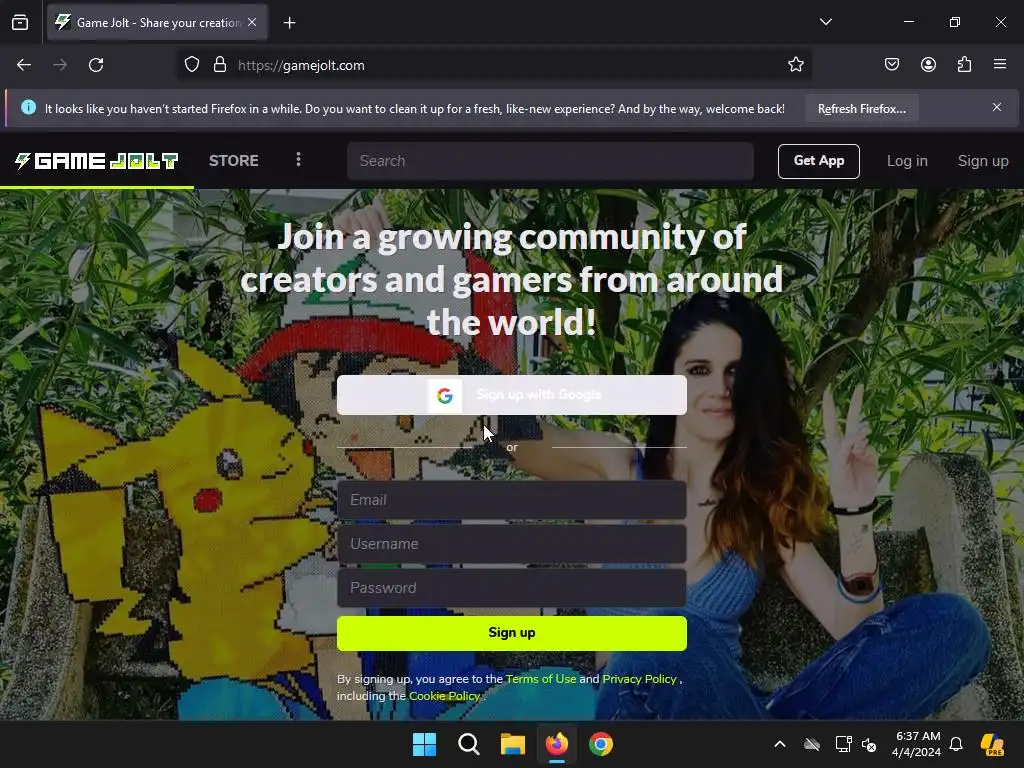The image size is (1024, 768).
Task: Click Sign up with Google button
Action: point(512,395)
